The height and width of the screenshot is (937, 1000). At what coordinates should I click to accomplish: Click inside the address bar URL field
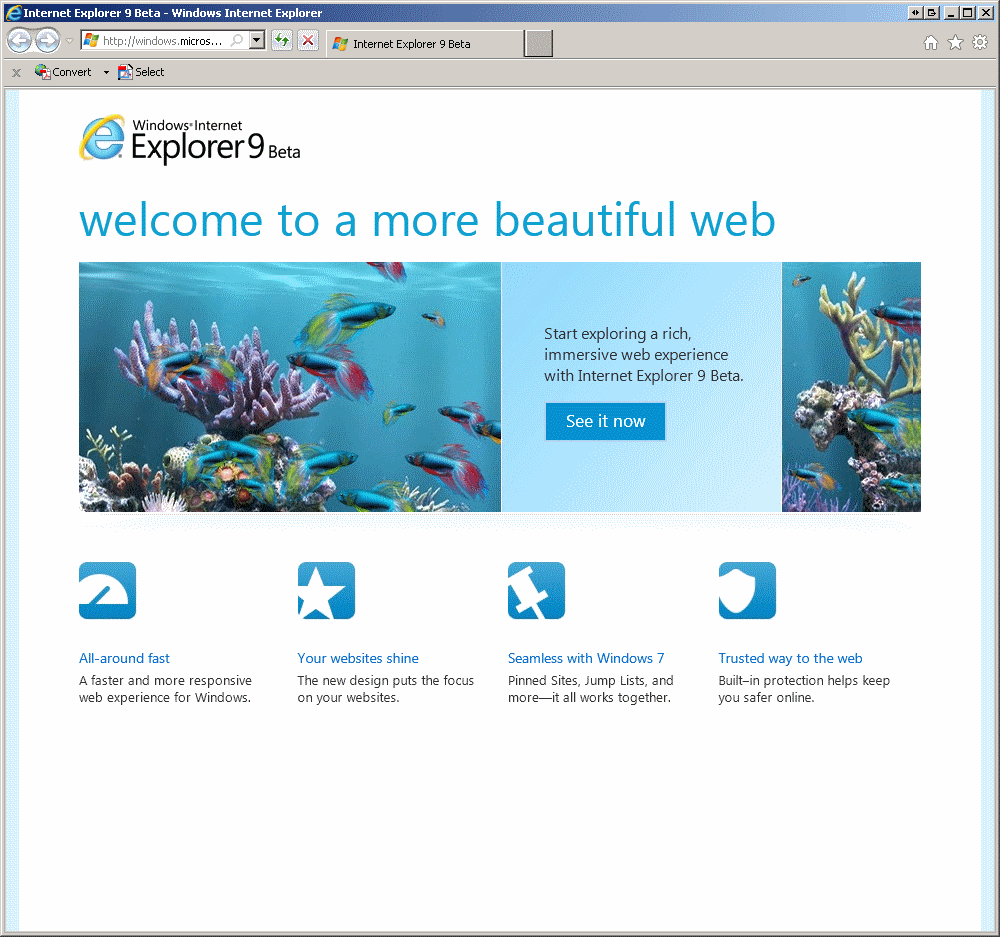click(162, 41)
